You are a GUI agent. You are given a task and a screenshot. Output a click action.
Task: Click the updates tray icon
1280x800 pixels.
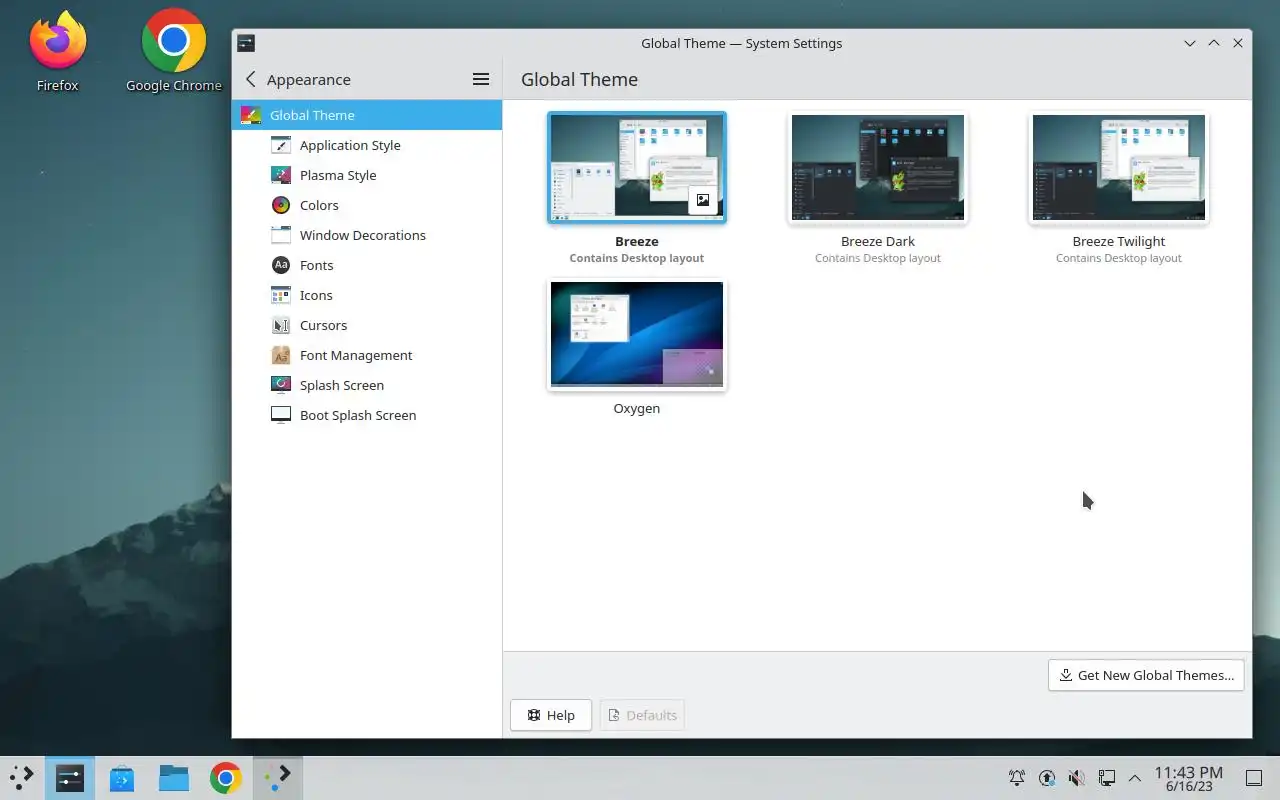click(x=1047, y=778)
